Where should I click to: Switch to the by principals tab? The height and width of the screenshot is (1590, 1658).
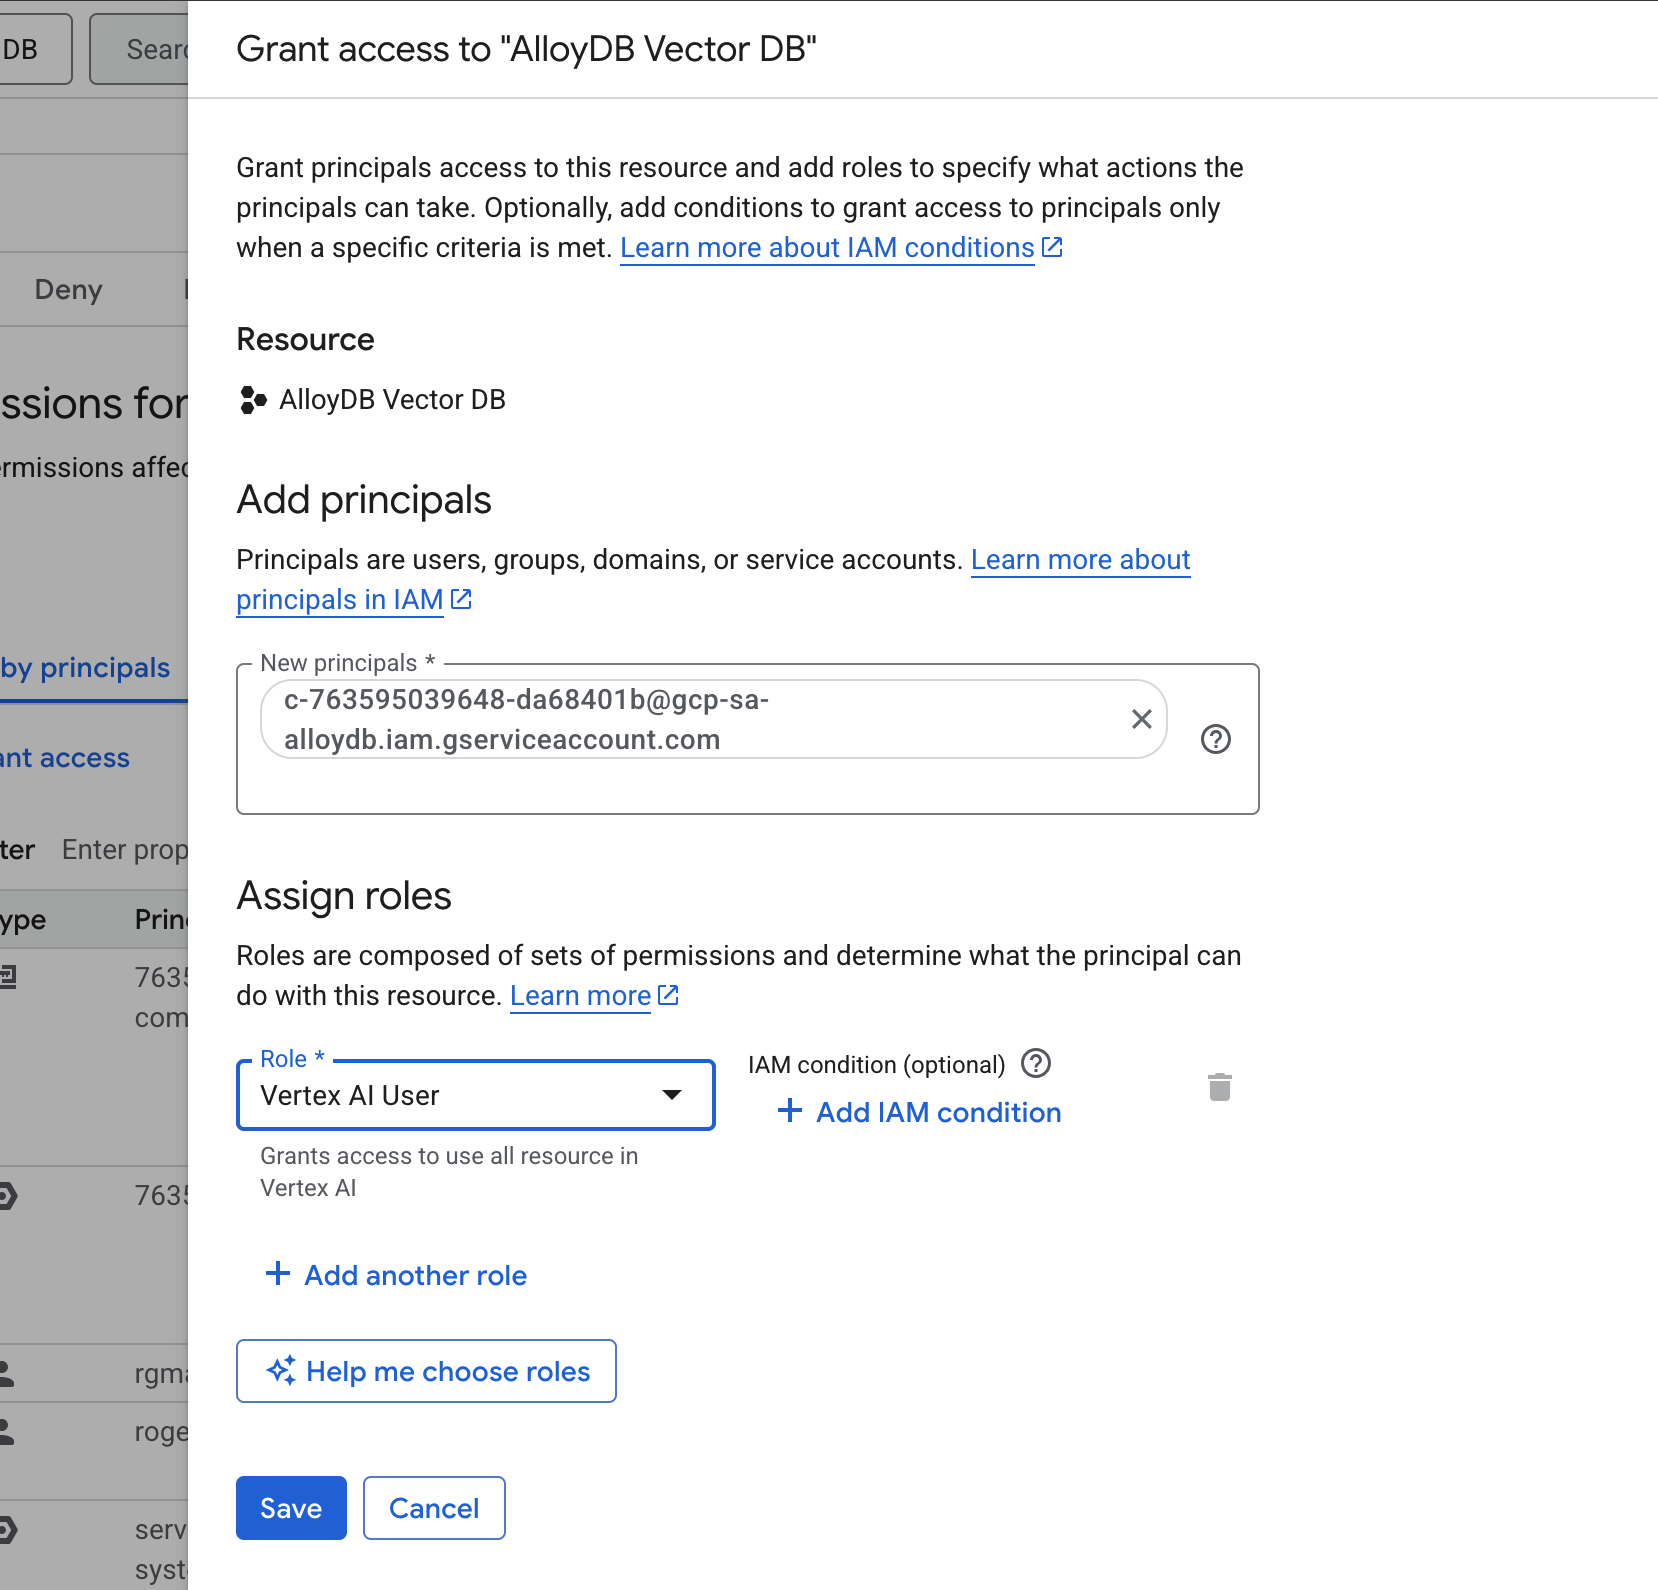[85, 667]
